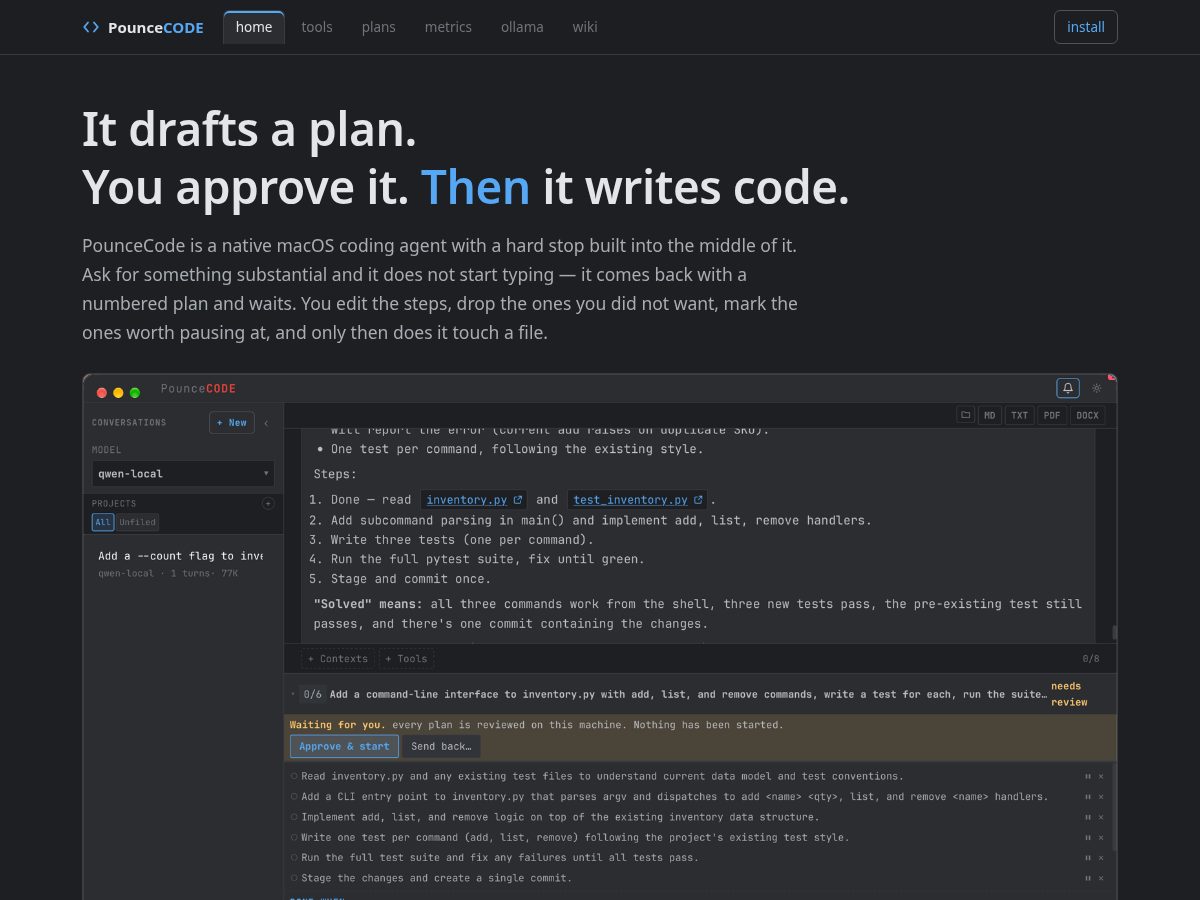Select the Unfiled projects filter
The width and height of the screenshot is (1200, 900).
(137, 522)
